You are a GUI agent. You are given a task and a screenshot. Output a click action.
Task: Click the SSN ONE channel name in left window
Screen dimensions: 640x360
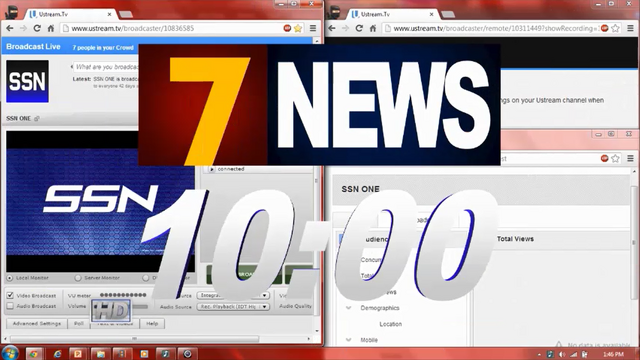(x=18, y=118)
